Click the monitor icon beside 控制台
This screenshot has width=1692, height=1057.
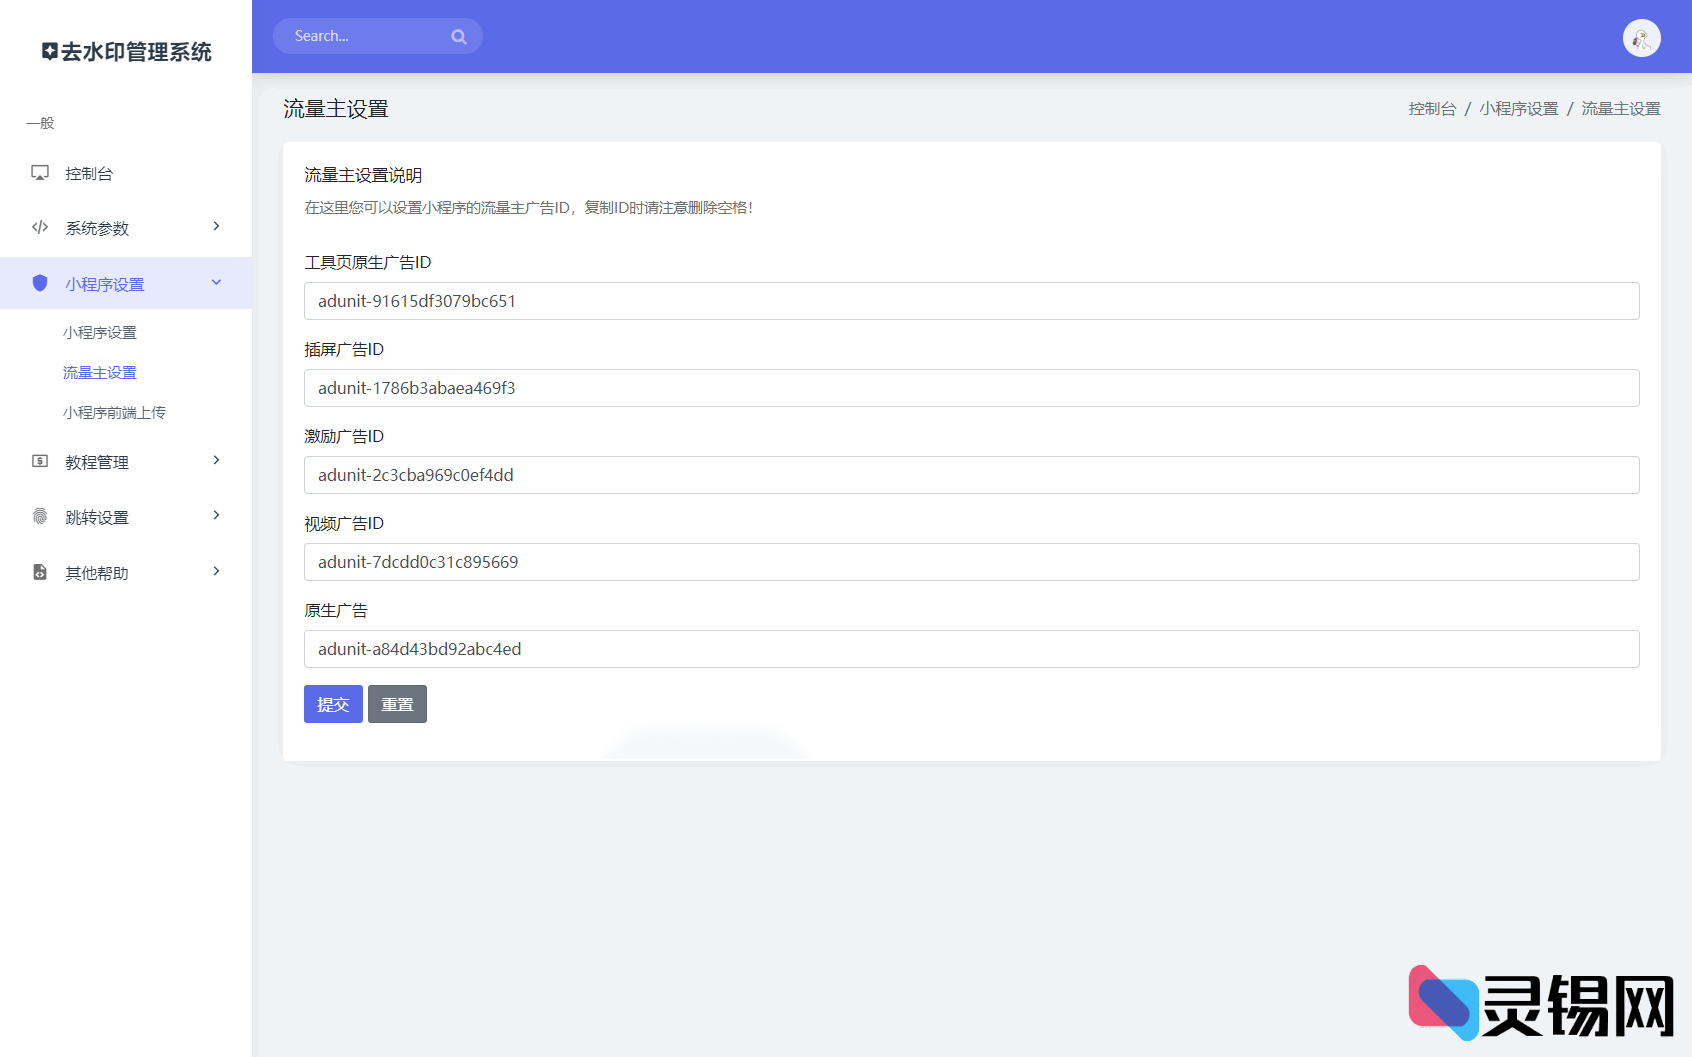tap(40, 172)
